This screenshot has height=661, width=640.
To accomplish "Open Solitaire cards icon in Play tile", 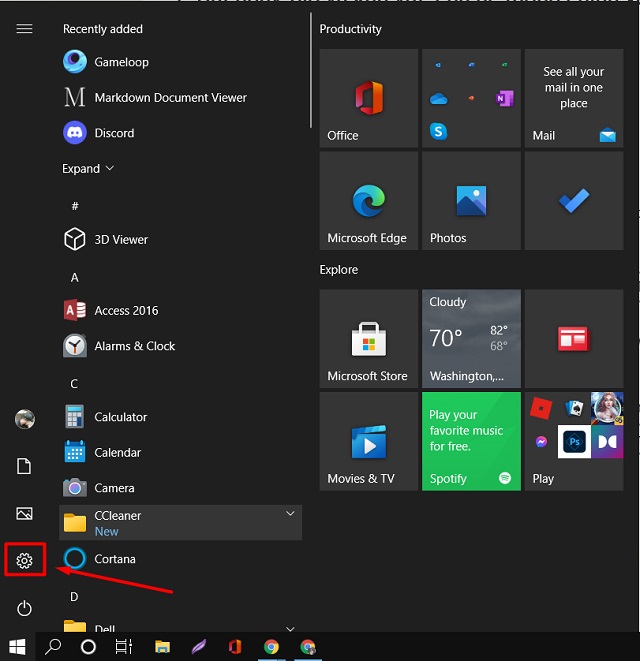I will pos(574,408).
